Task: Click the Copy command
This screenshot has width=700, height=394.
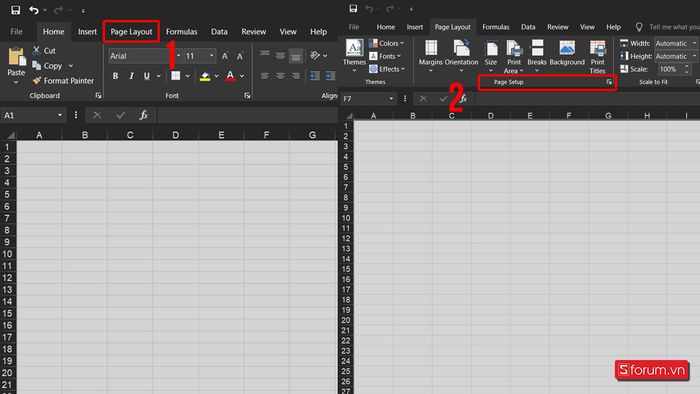Action: 47,66
